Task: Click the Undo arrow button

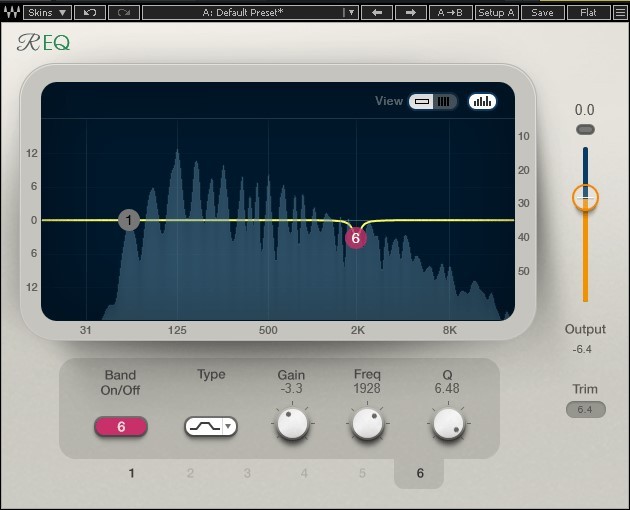Action: point(90,12)
